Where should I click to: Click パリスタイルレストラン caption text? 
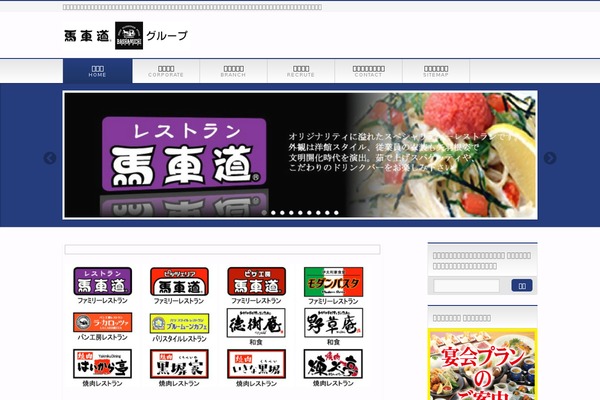coord(179,339)
